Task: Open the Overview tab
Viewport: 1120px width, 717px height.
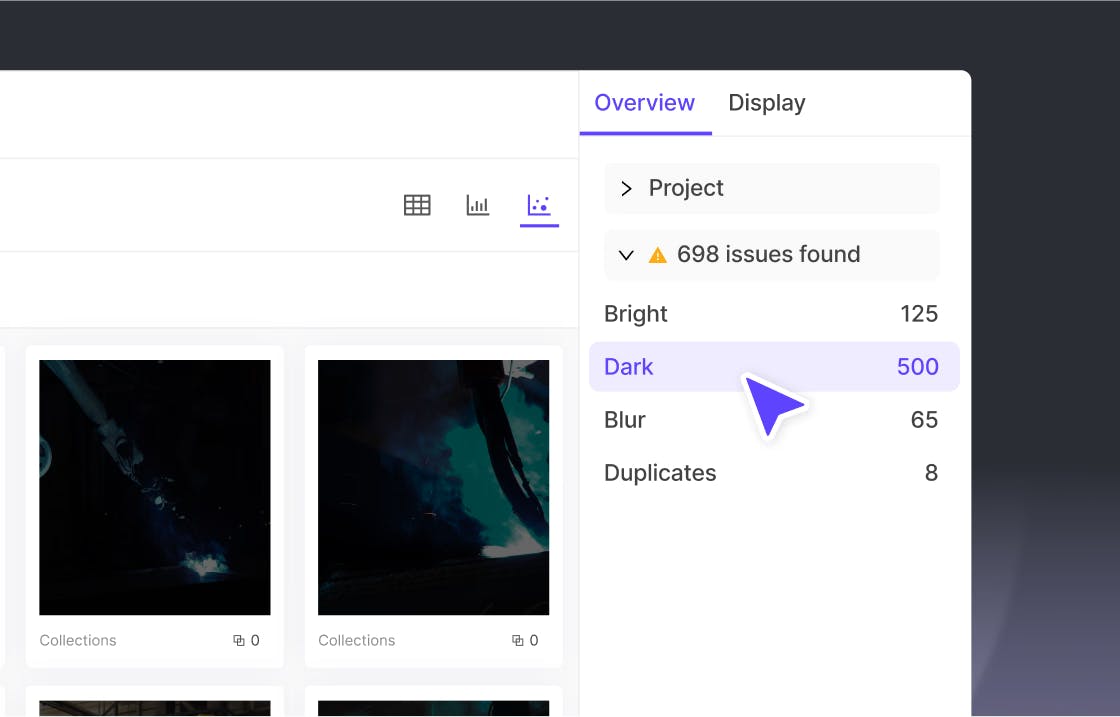Action: 644,103
